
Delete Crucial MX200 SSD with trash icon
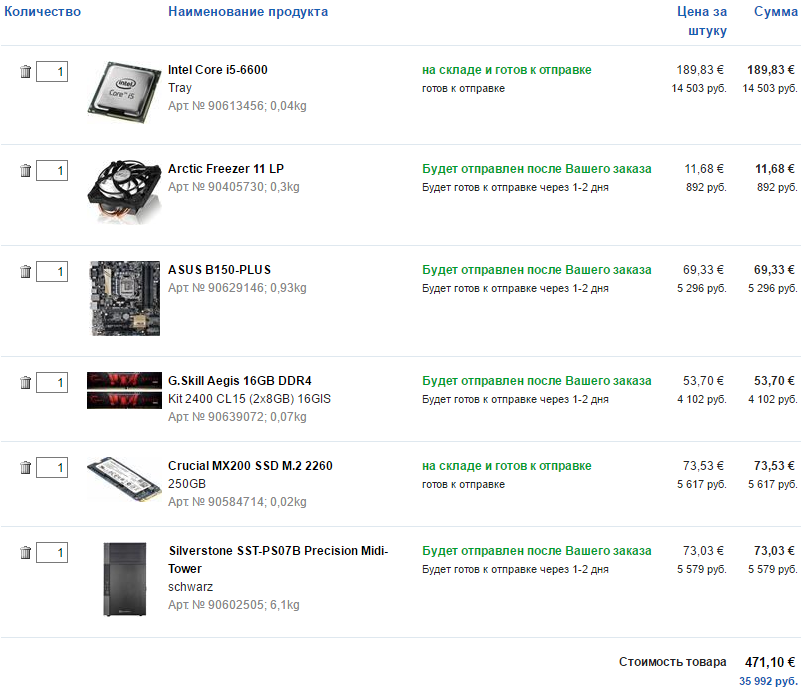(x=25, y=468)
